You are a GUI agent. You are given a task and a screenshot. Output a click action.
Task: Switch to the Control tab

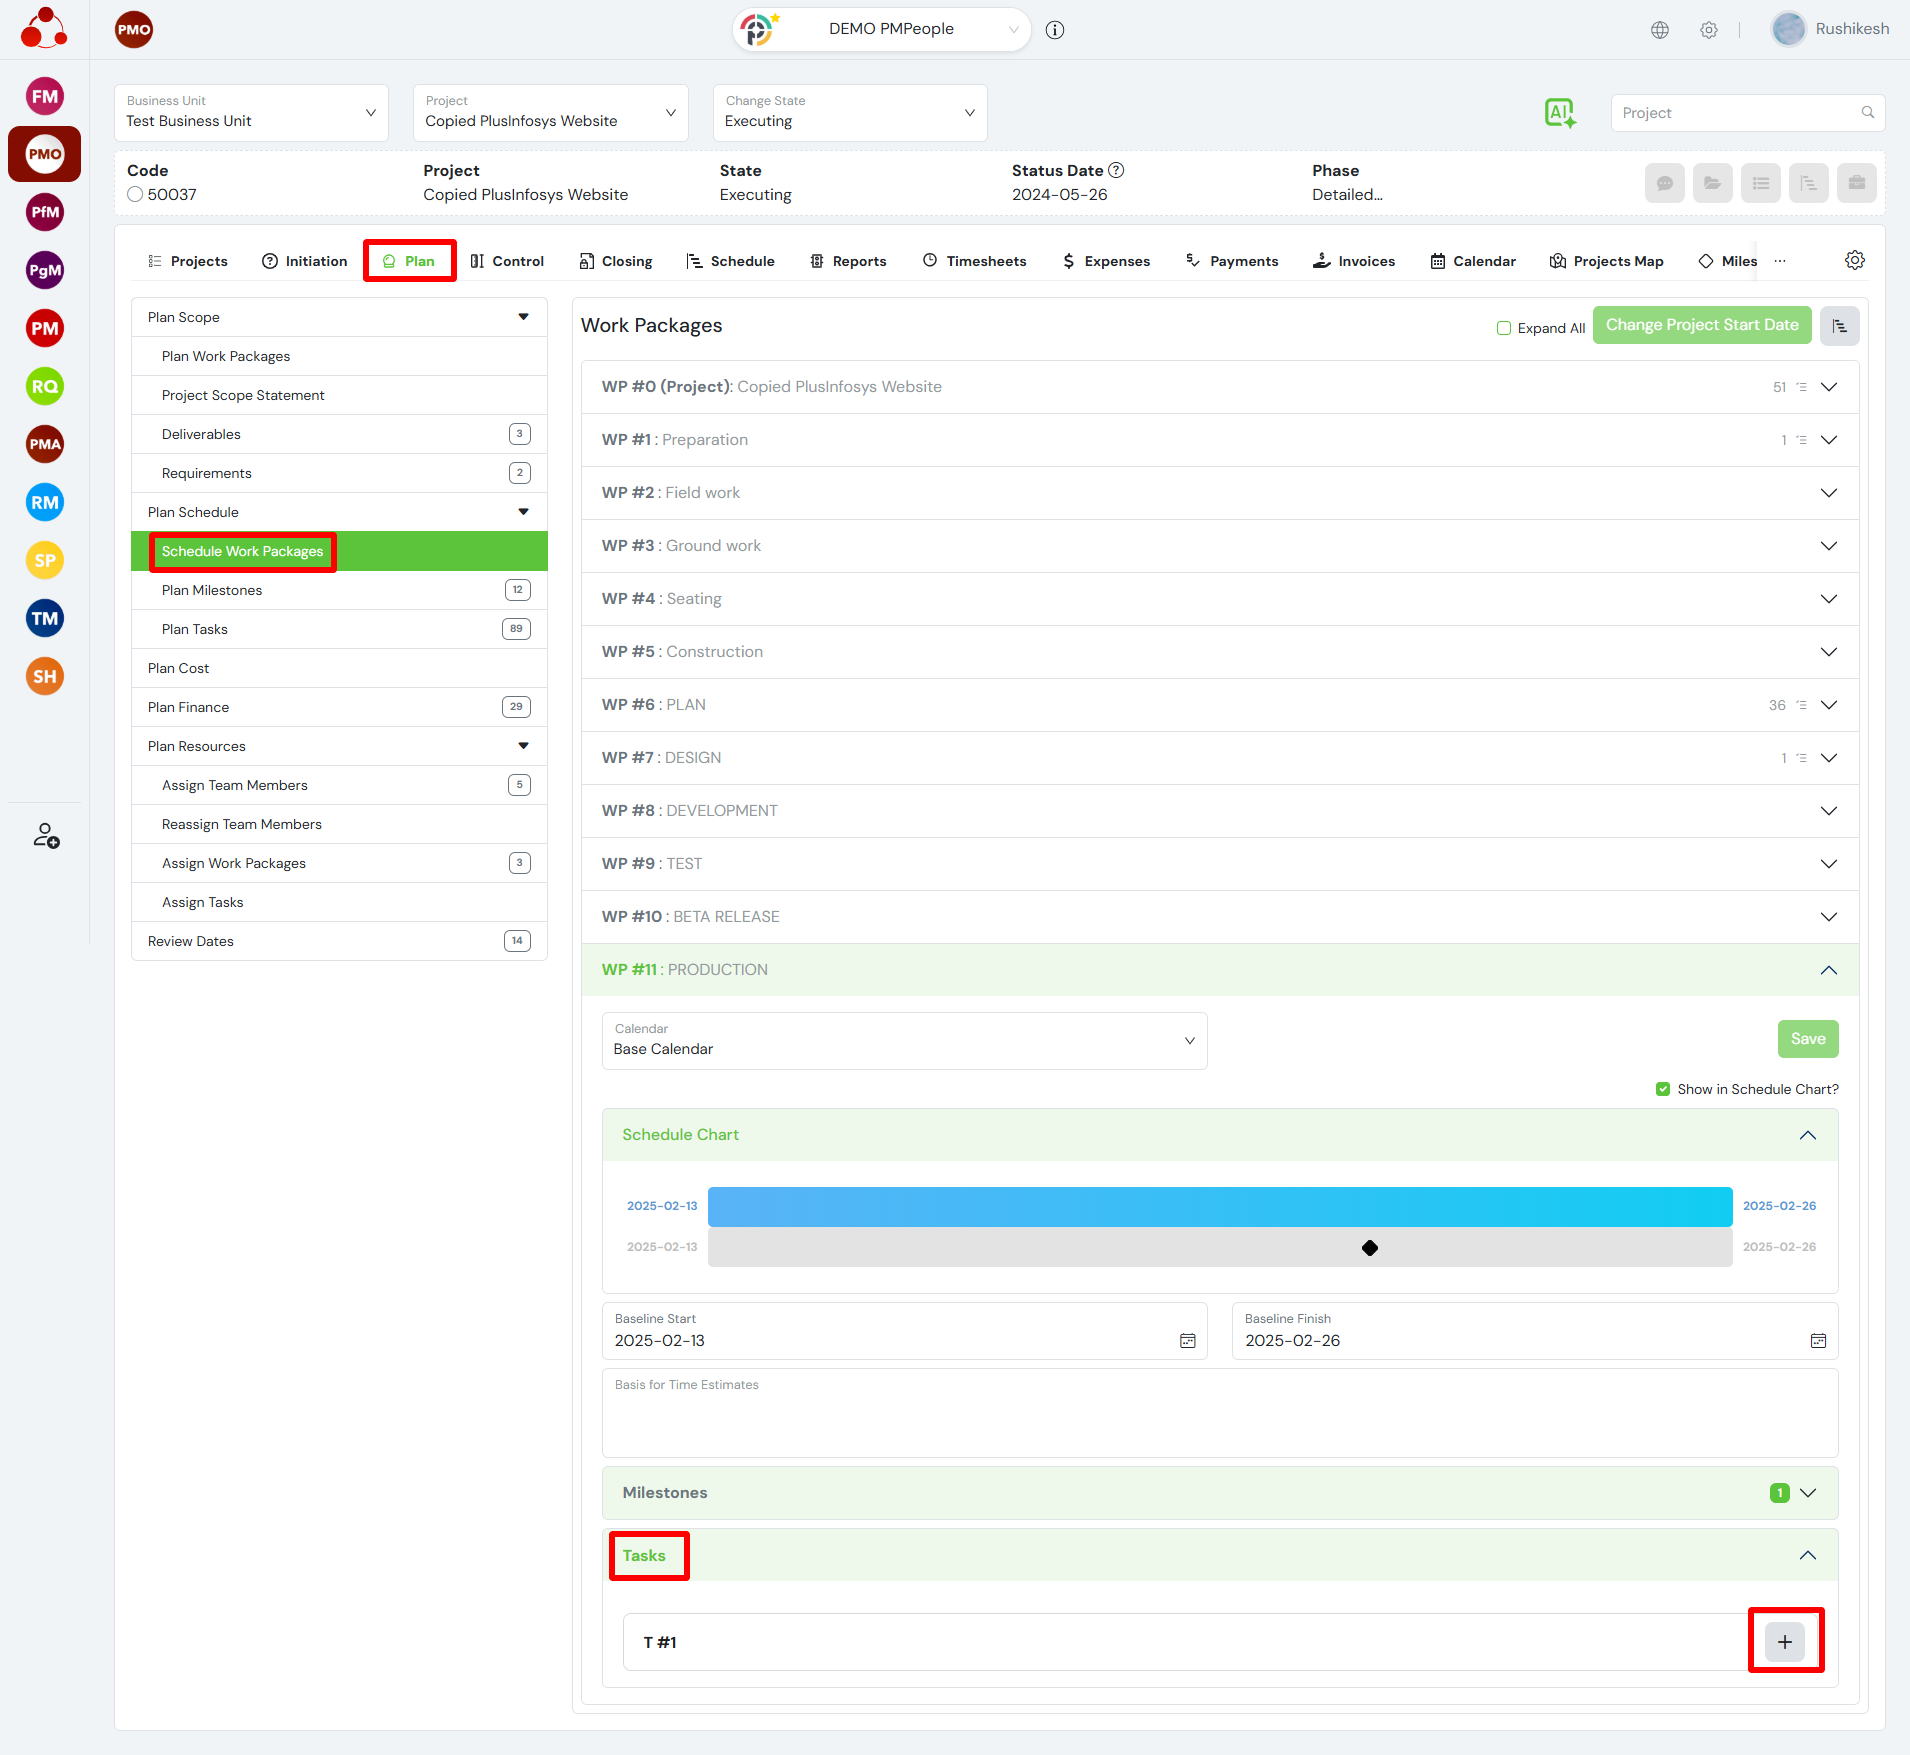[507, 261]
